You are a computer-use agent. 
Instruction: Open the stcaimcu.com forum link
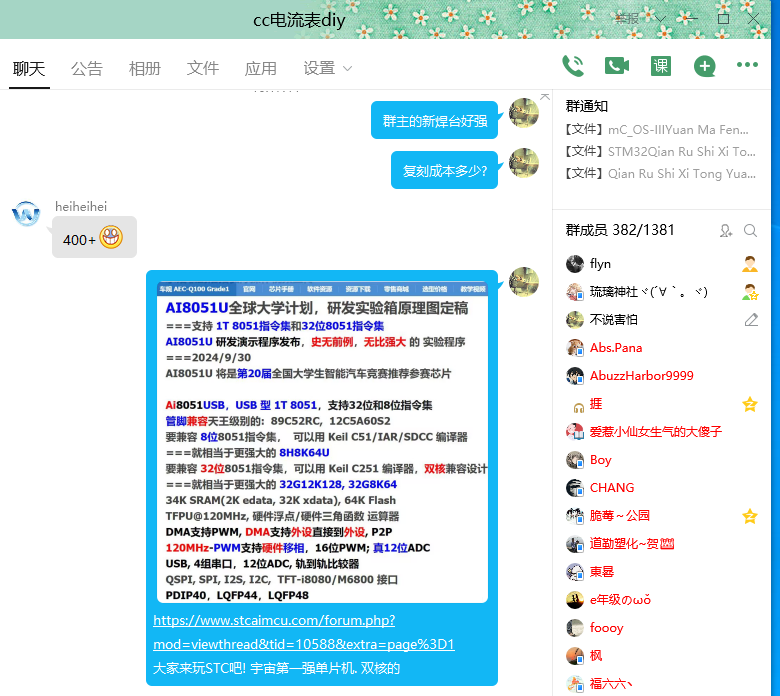[x=303, y=632]
